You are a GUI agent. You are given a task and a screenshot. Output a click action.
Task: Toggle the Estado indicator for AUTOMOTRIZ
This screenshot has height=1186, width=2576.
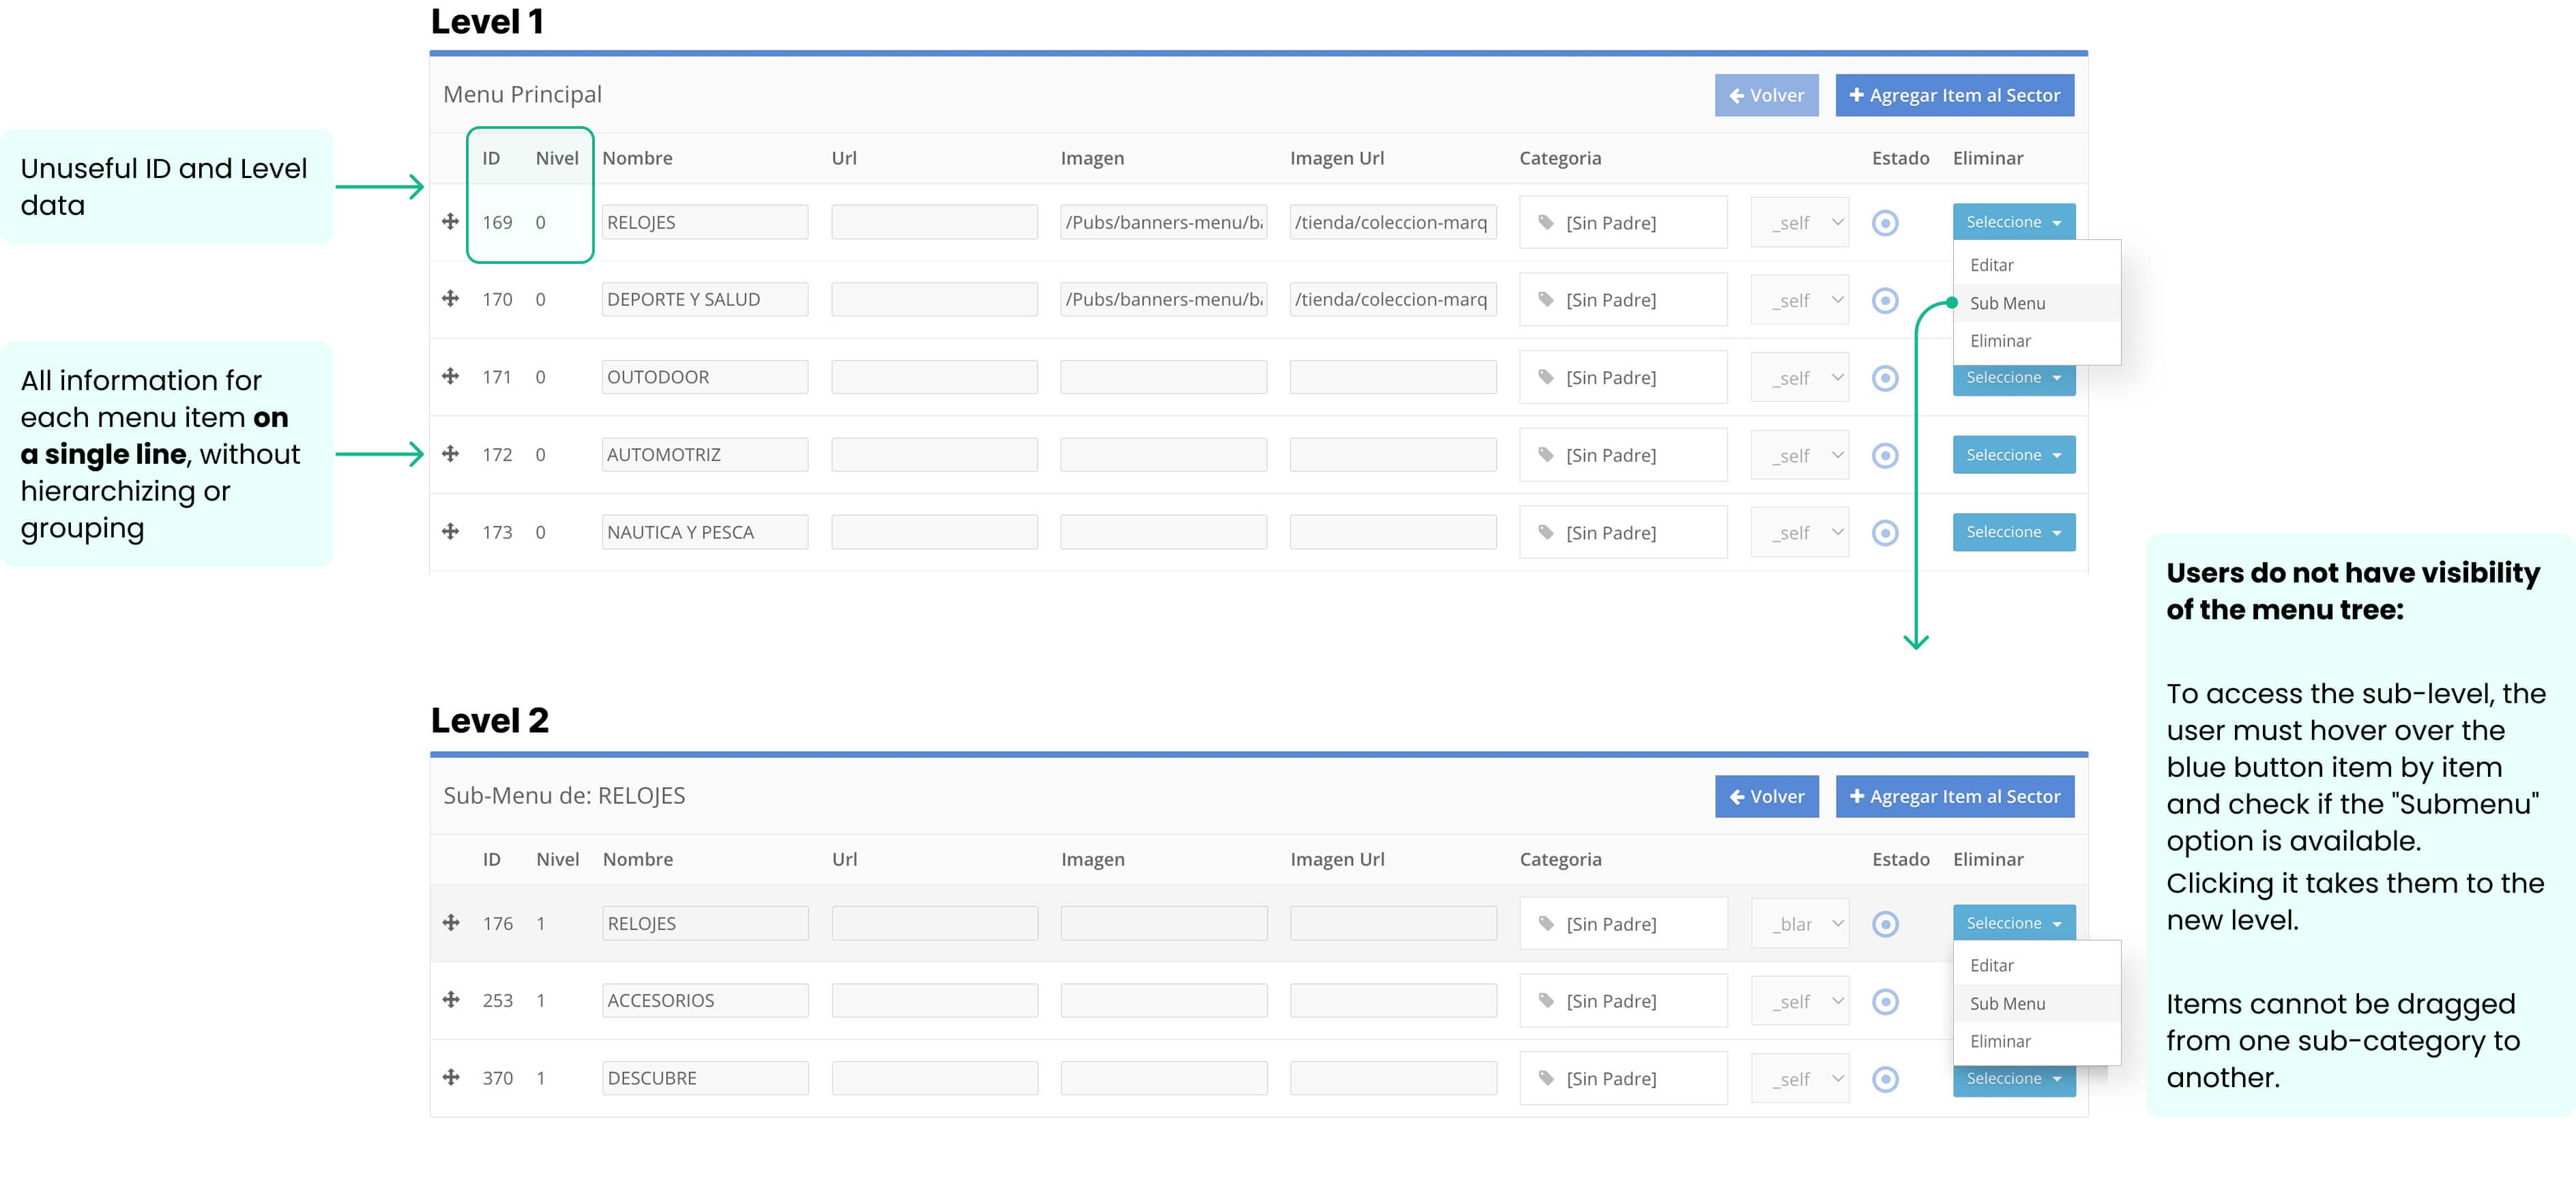(x=1884, y=455)
